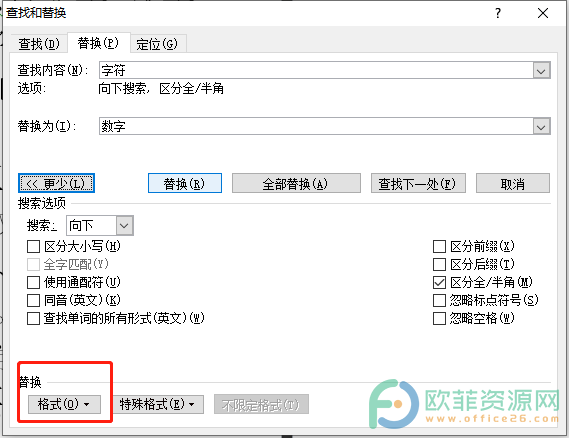Click the 查找下一处(F) button
This screenshot has width=569, height=438.
click(418, 183)
